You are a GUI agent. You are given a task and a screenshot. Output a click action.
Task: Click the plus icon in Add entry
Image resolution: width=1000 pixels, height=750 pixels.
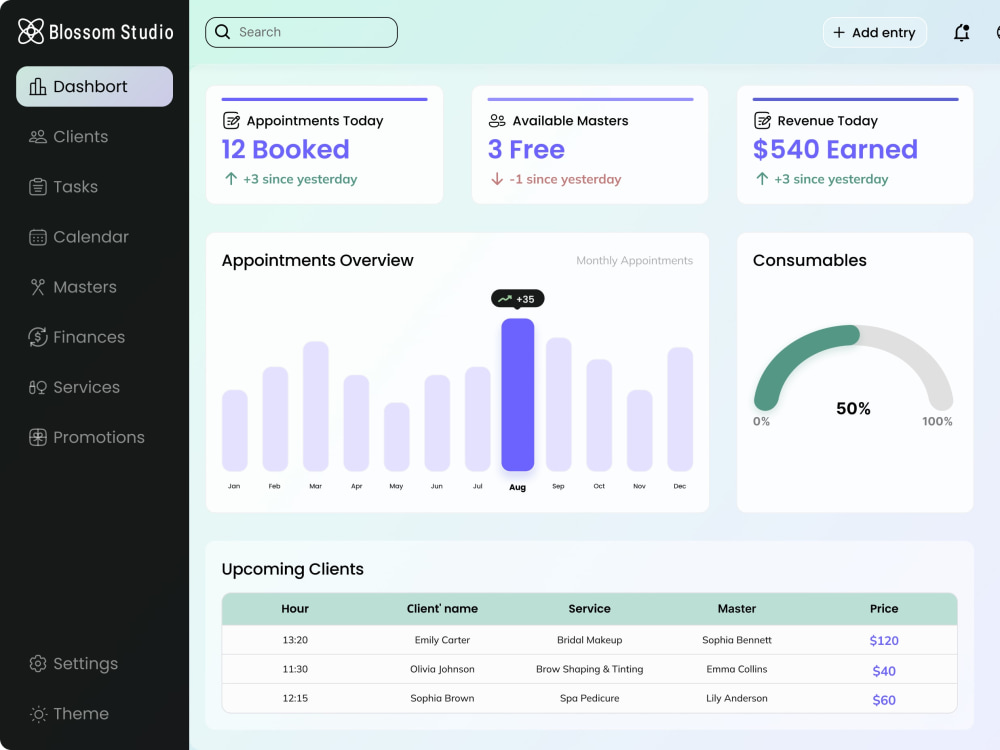pos(839,33)
